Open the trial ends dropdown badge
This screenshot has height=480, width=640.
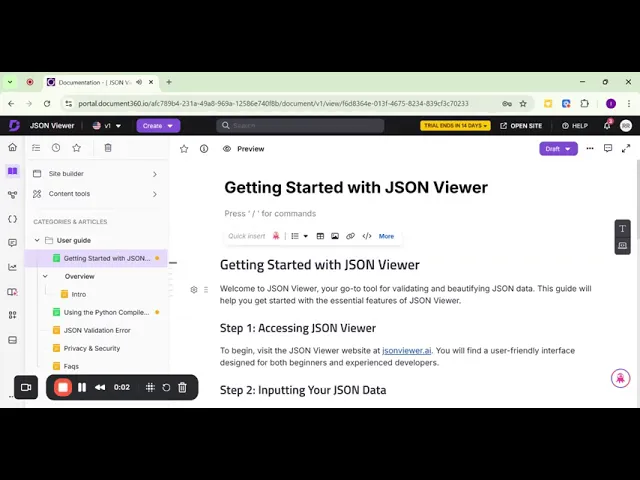click(456, 126)
